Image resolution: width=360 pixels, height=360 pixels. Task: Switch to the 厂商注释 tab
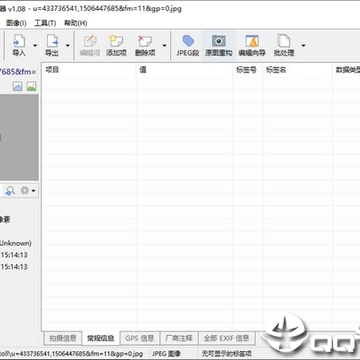[x=179, y=338]
